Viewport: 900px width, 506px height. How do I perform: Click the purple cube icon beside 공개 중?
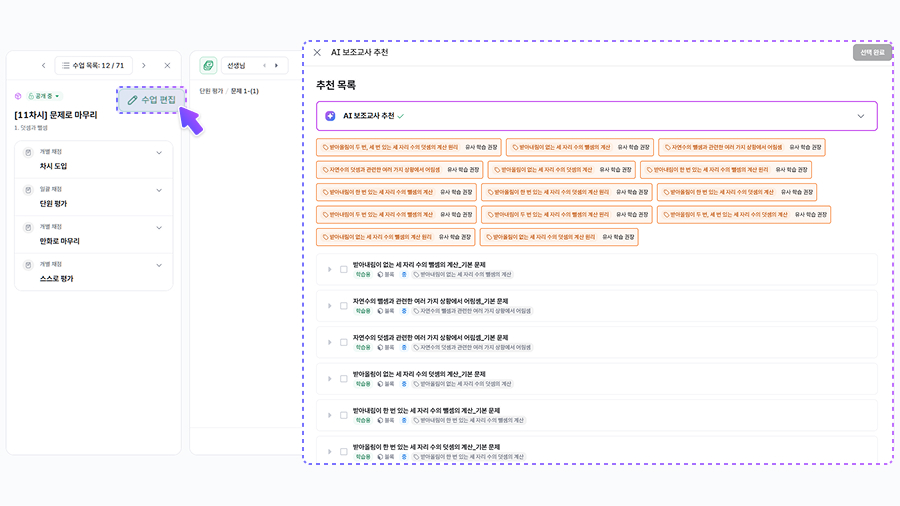[18, 96]
